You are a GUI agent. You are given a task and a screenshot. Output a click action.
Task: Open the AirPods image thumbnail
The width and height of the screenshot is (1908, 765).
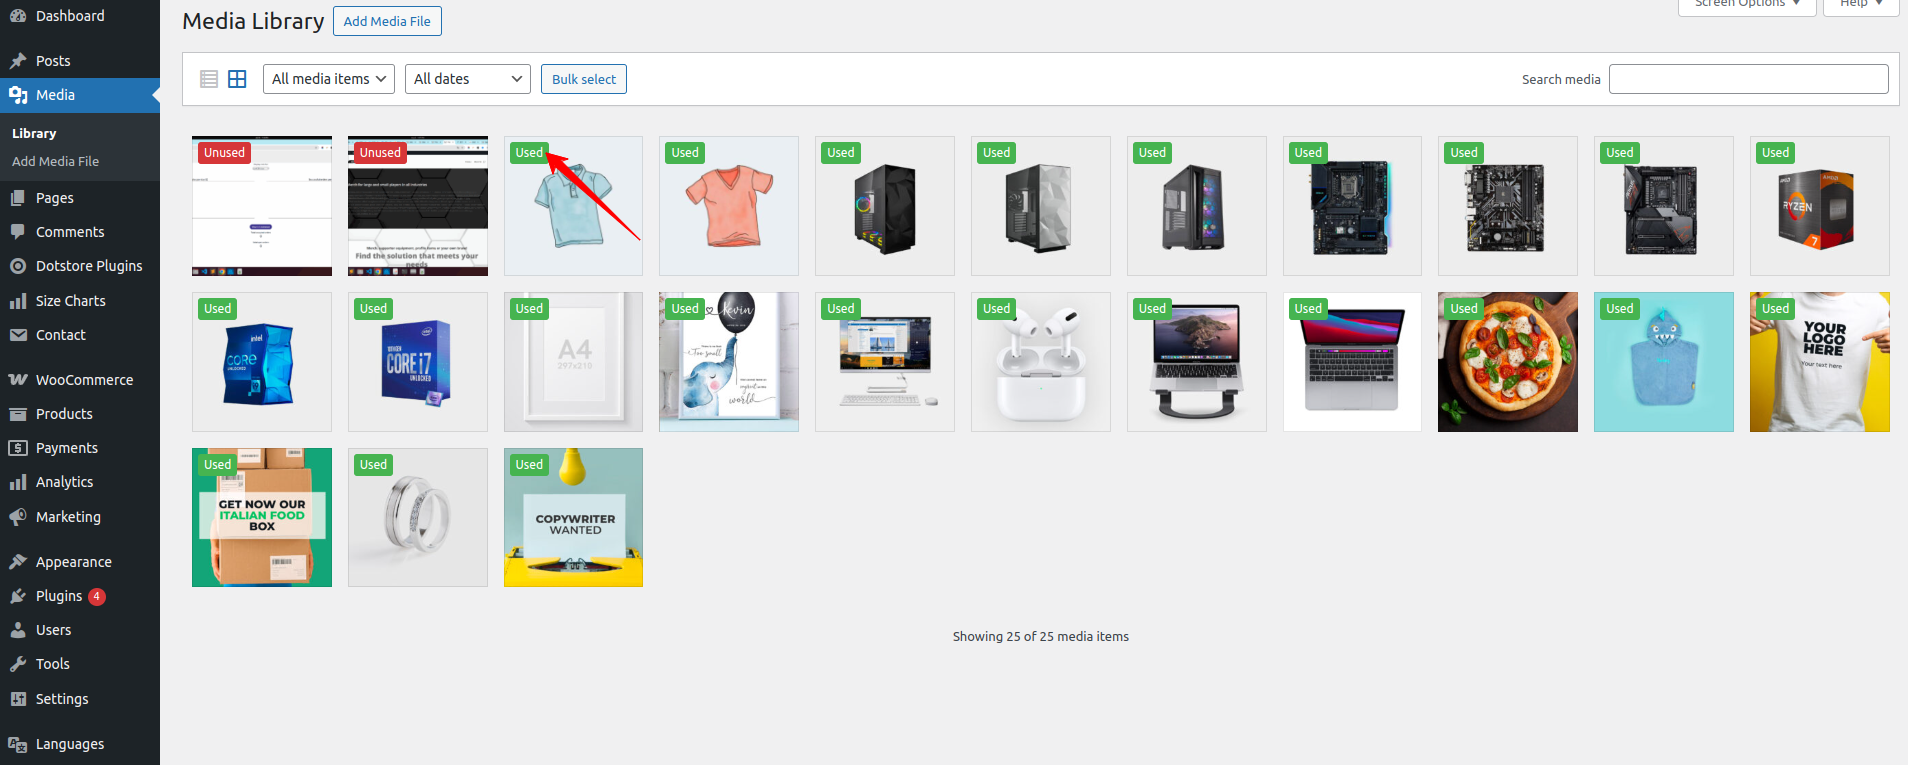tap(1040, 362)
